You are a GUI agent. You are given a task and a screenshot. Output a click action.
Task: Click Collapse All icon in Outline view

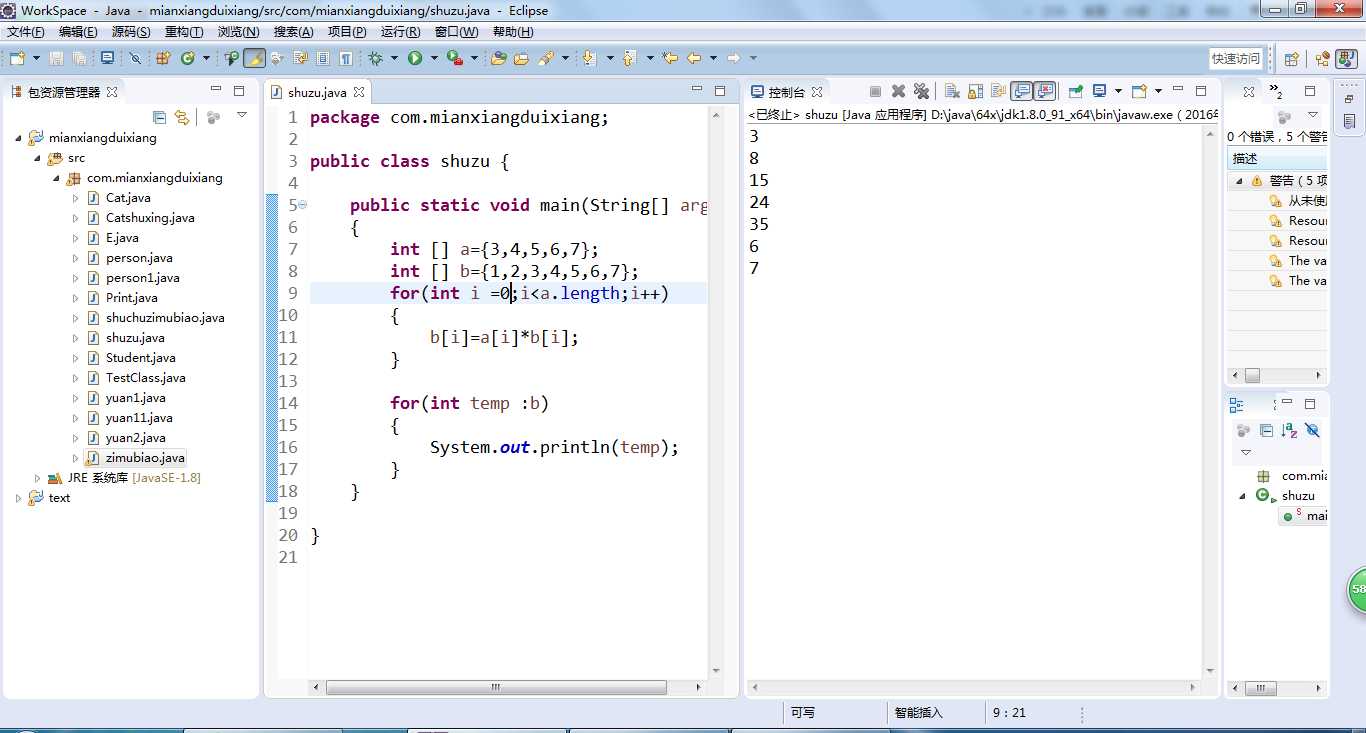tap(1266, 430)
